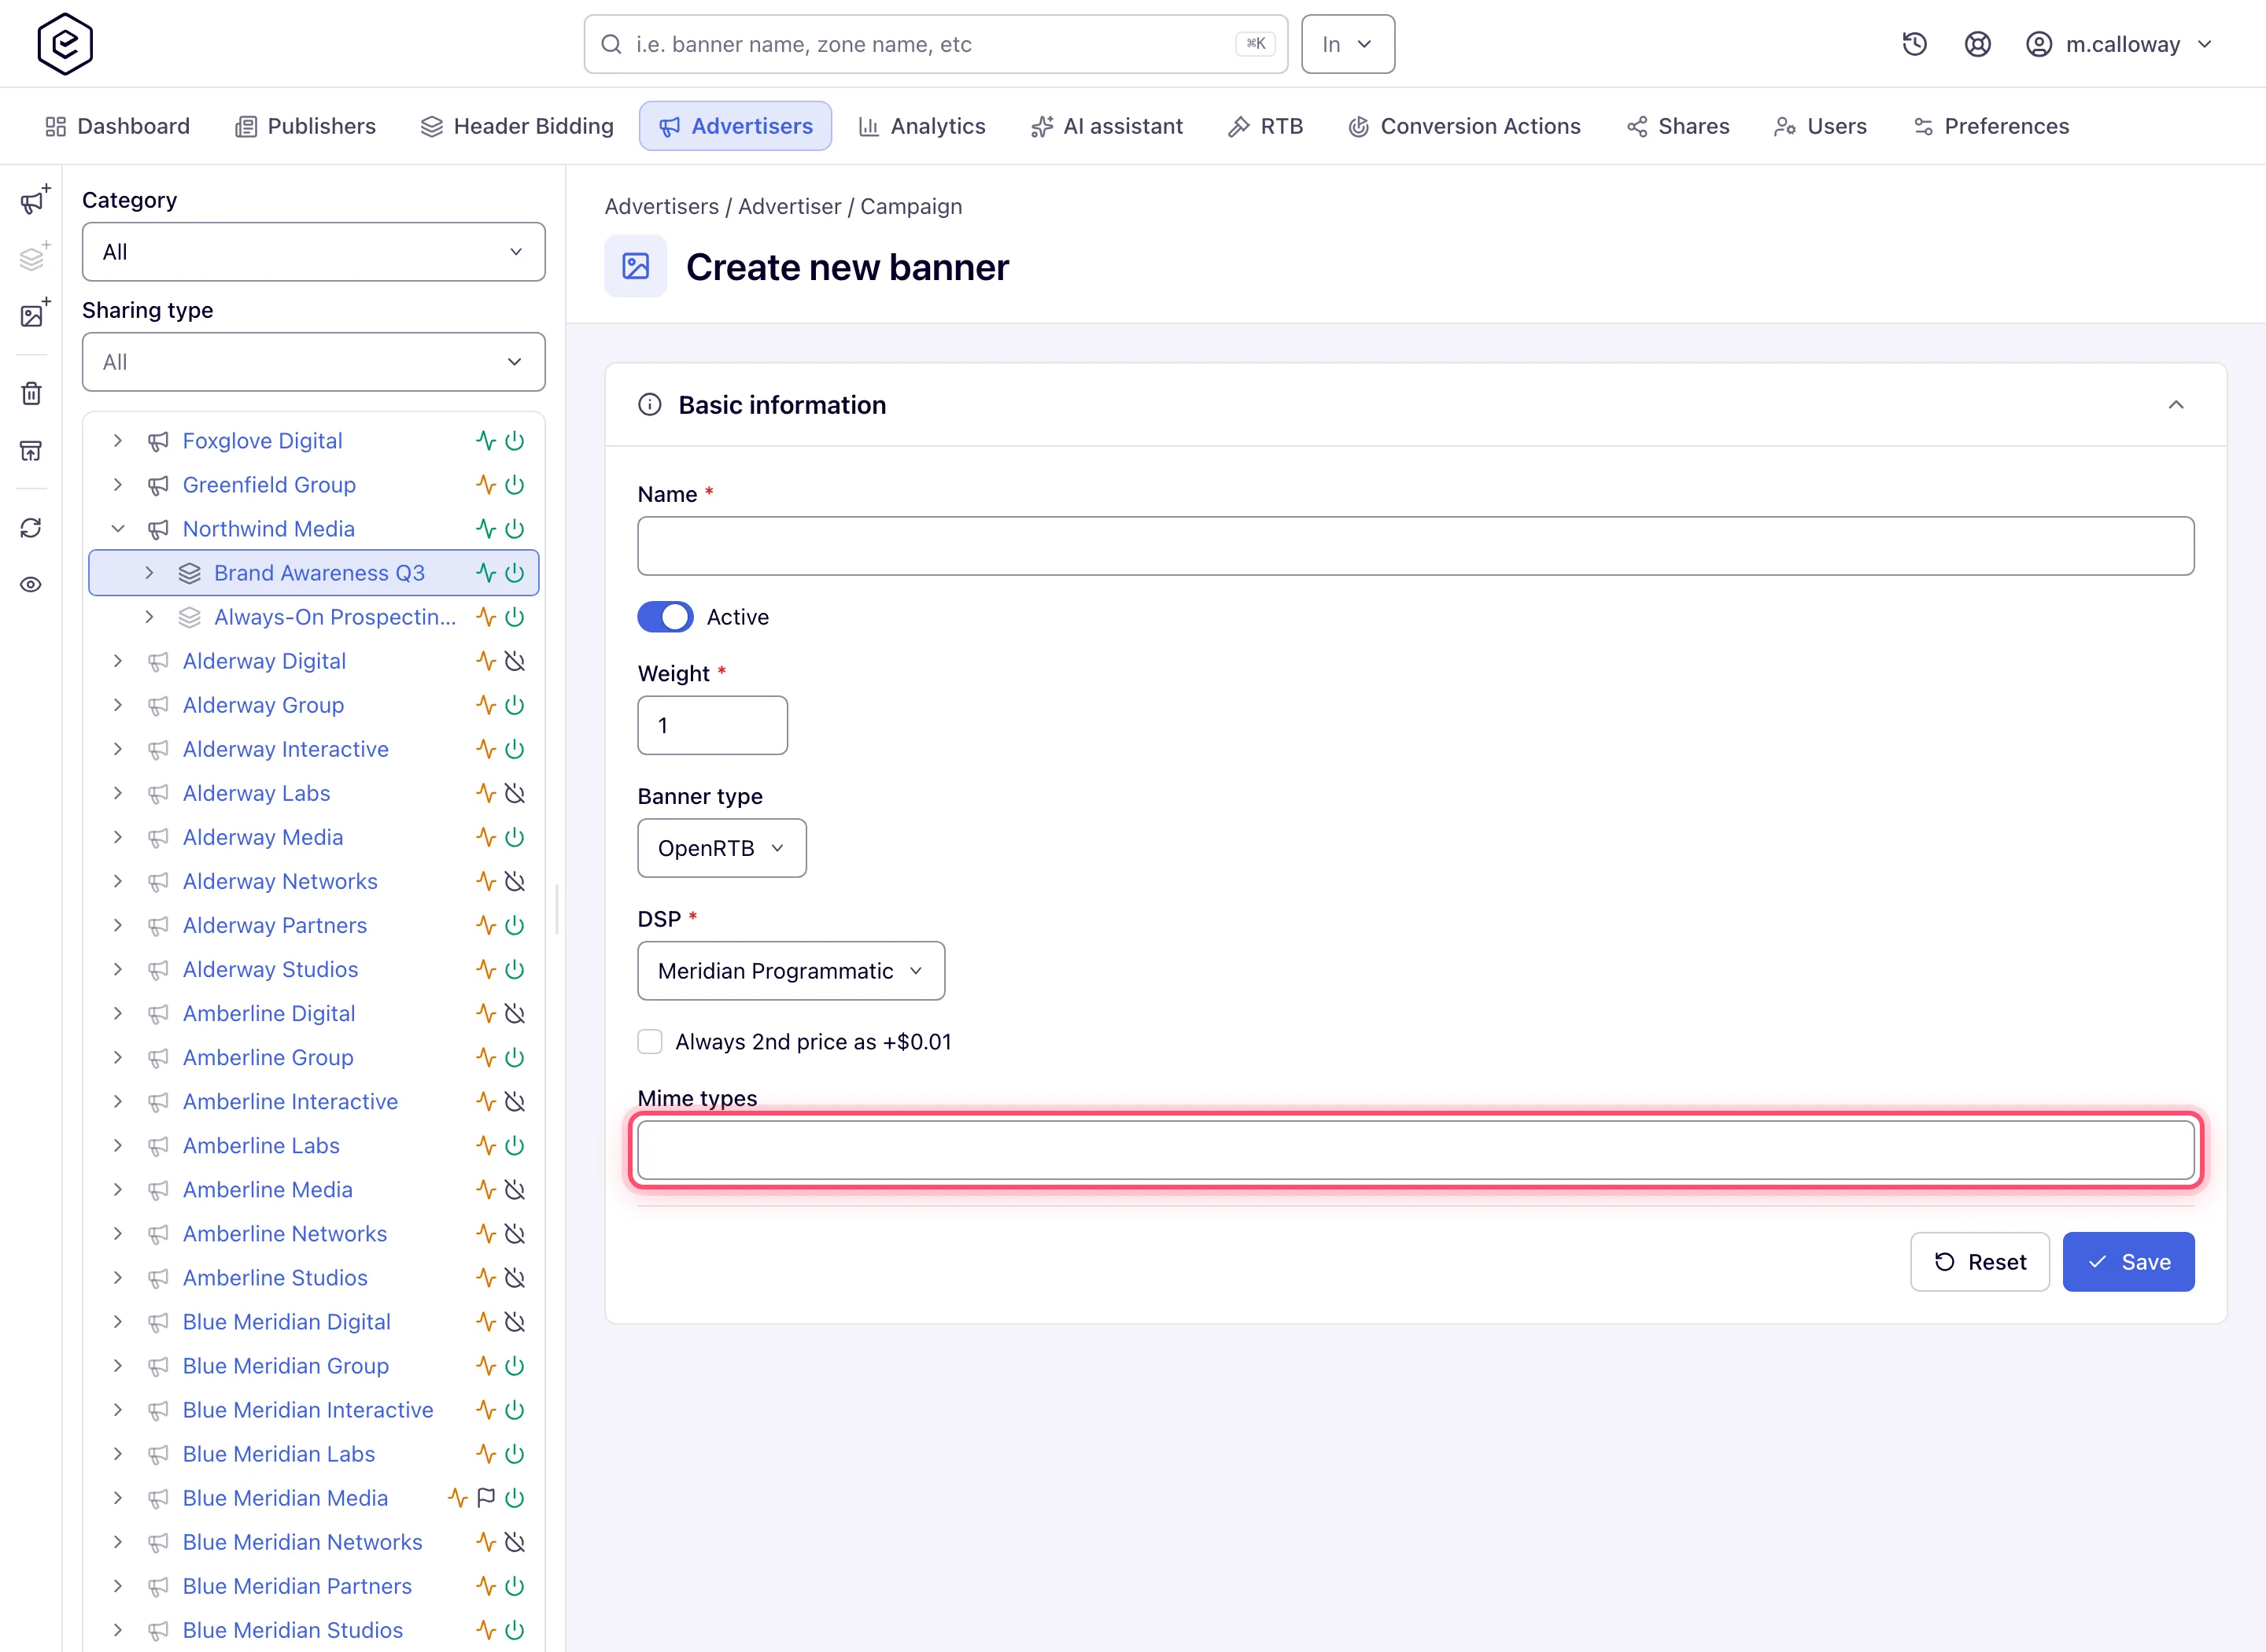Viewport: 2266px width, 1652px height.
Task: Click the Weight input field
Action: [x=713, y=725]
